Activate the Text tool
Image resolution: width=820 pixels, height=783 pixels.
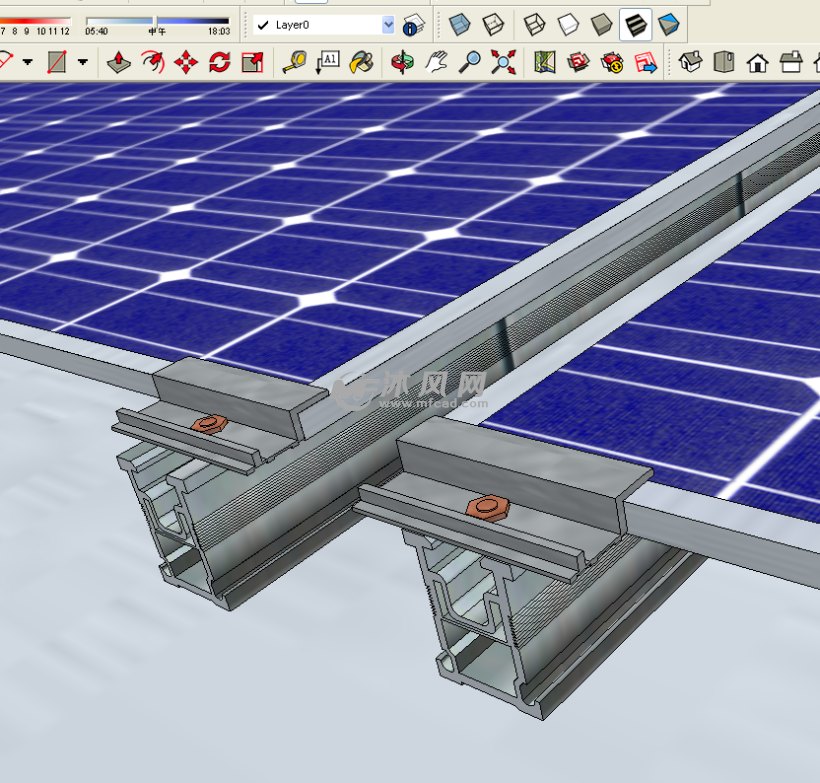(330, 62)
